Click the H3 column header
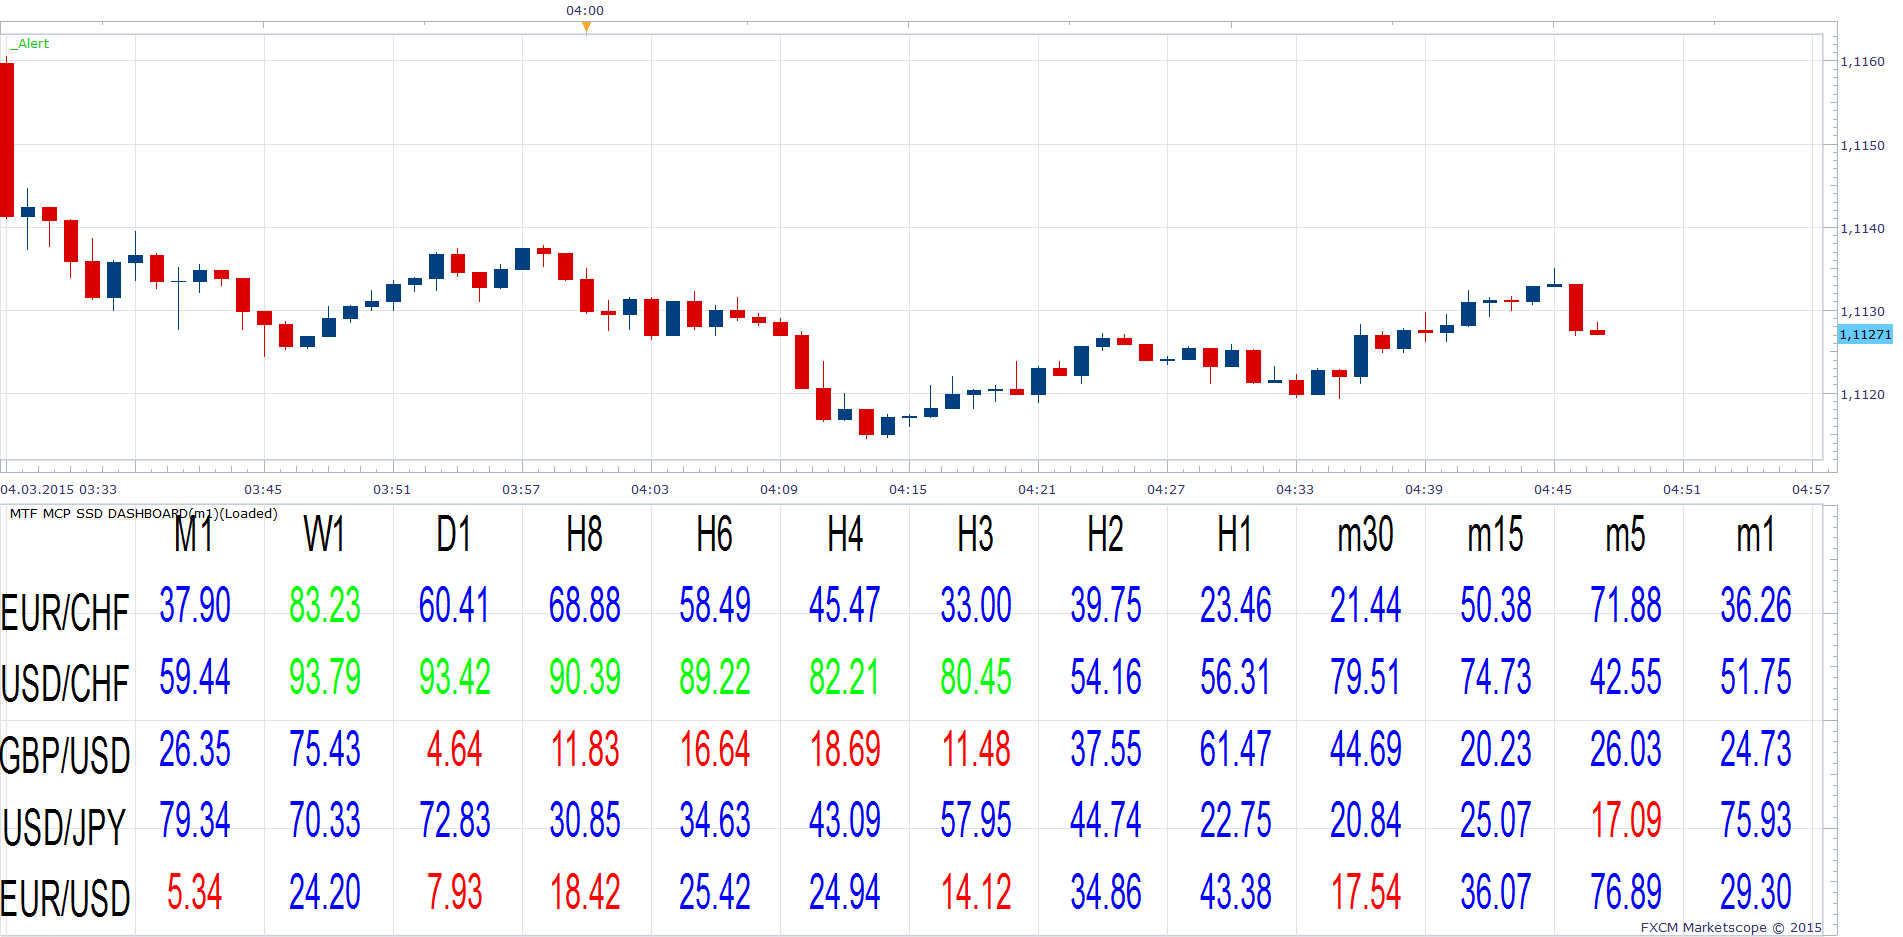Viewport: 1903px width, 937px height. (x=975, y=534)
